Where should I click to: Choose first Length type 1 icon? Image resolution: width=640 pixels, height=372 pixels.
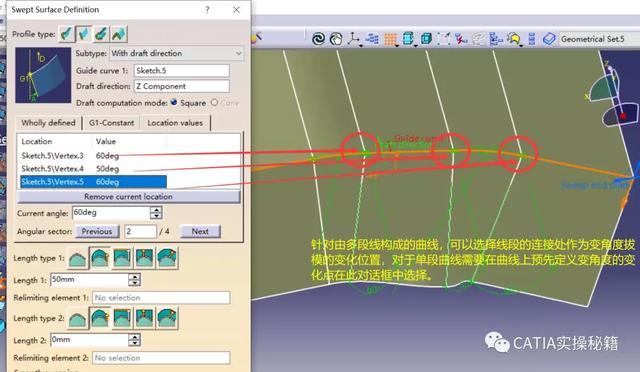tap(78, 258)
